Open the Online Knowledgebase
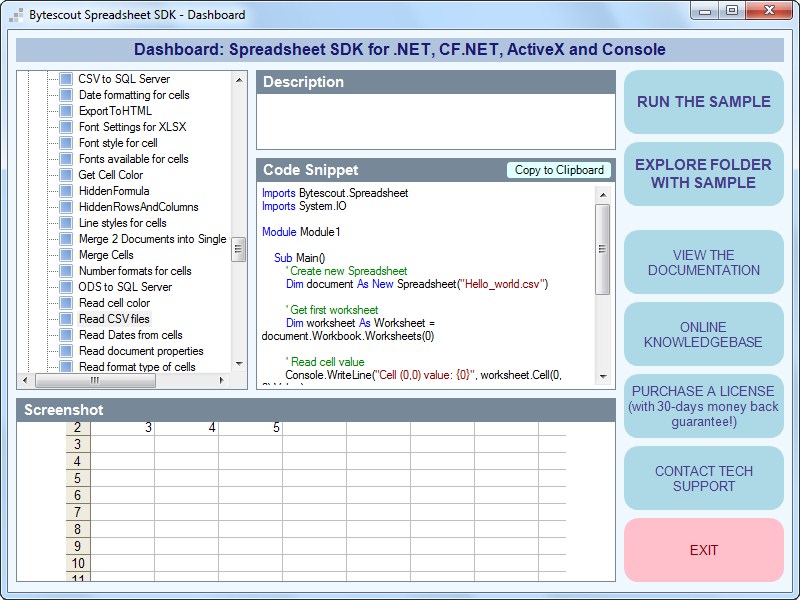The height and width of the screenshot is (600, 800). [x=703, y=334]
